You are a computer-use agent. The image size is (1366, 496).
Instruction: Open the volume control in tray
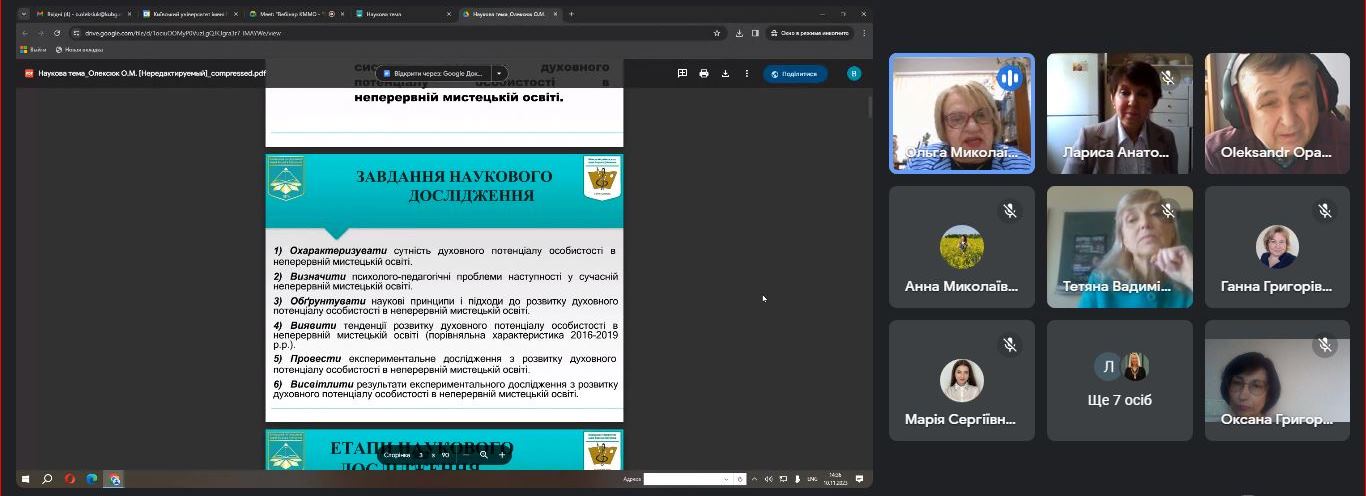[768, 479]
